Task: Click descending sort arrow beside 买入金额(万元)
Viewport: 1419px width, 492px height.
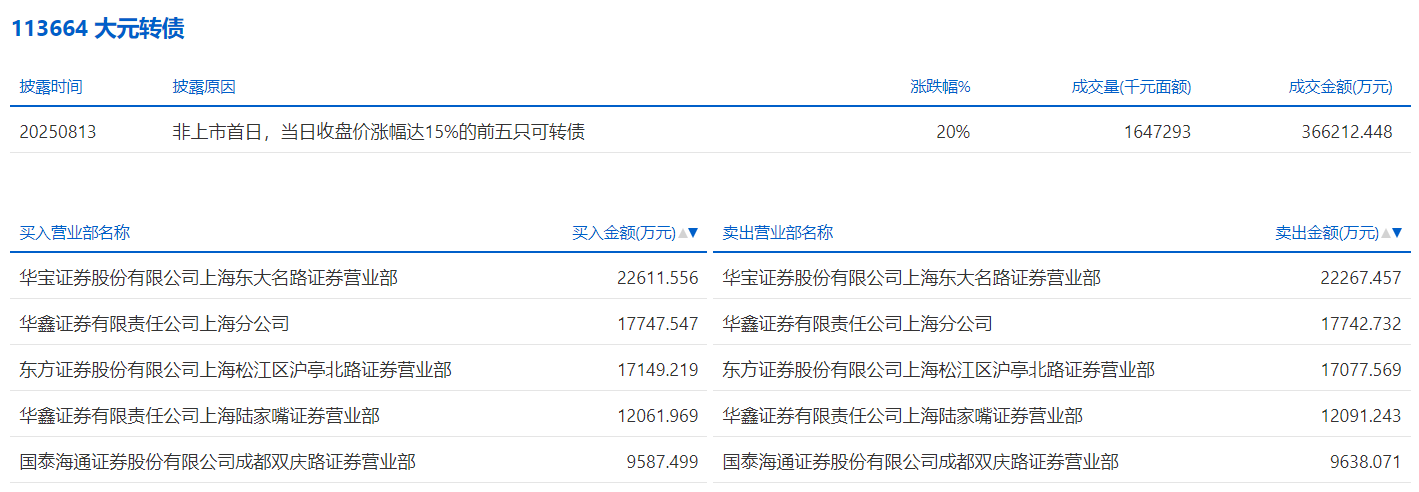Action: click(693, 234)
